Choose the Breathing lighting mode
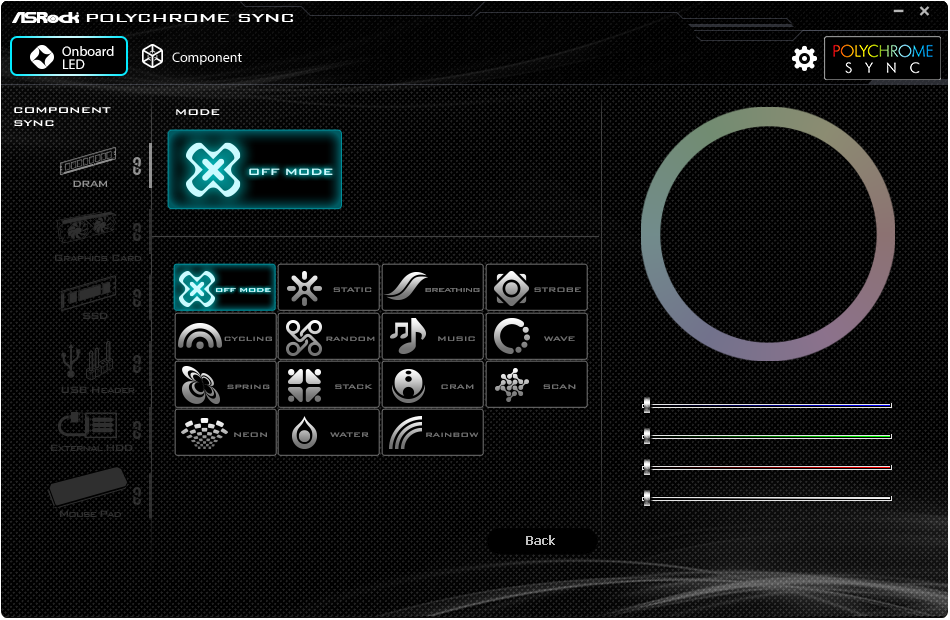The width and height of the screenshot is (950, 620). click(x=433, y=288)
